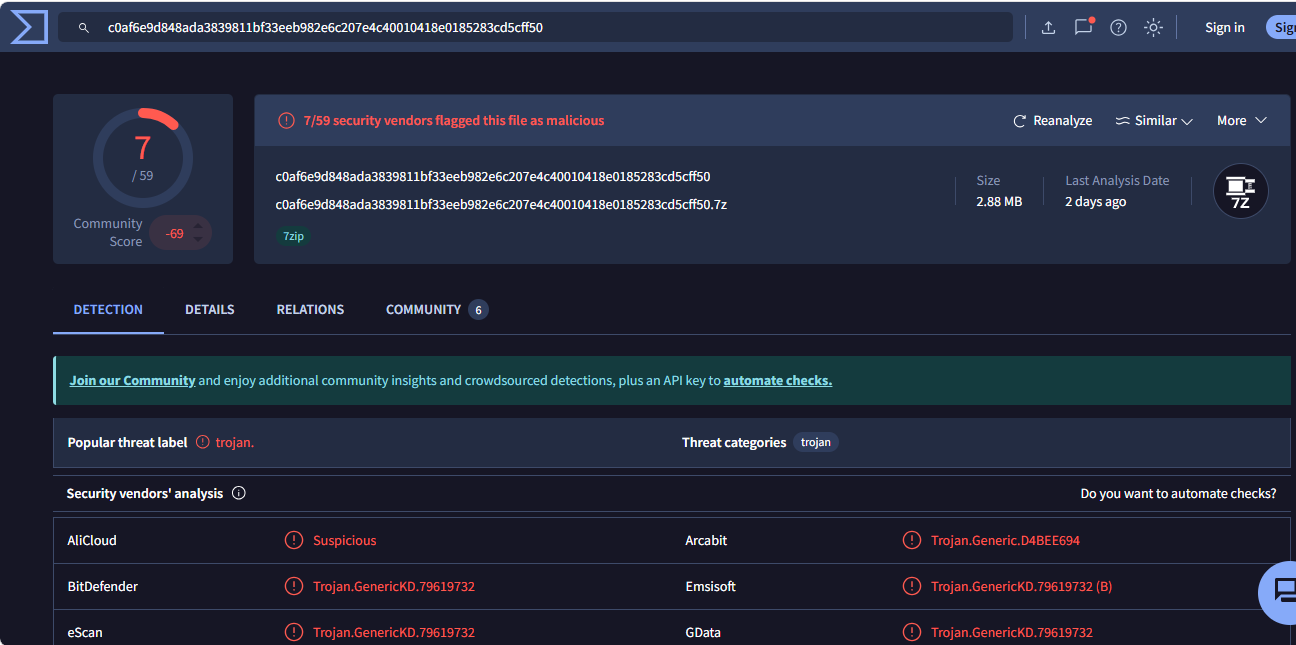Click the upload file icon
1296x645 pixels.
1048,28
